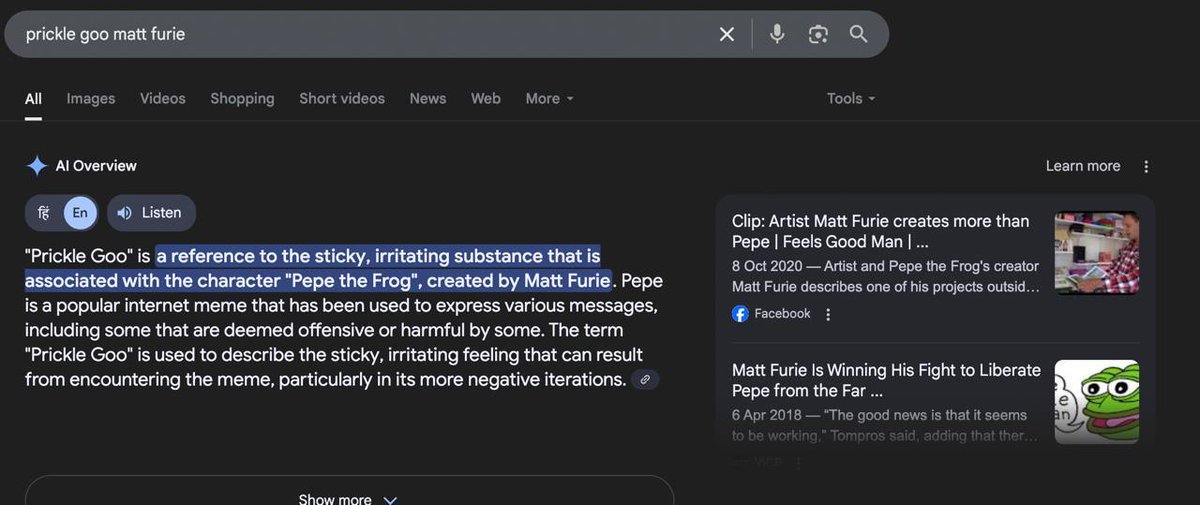
Task: Open the Tools dropdown
Action: [851, 98]
